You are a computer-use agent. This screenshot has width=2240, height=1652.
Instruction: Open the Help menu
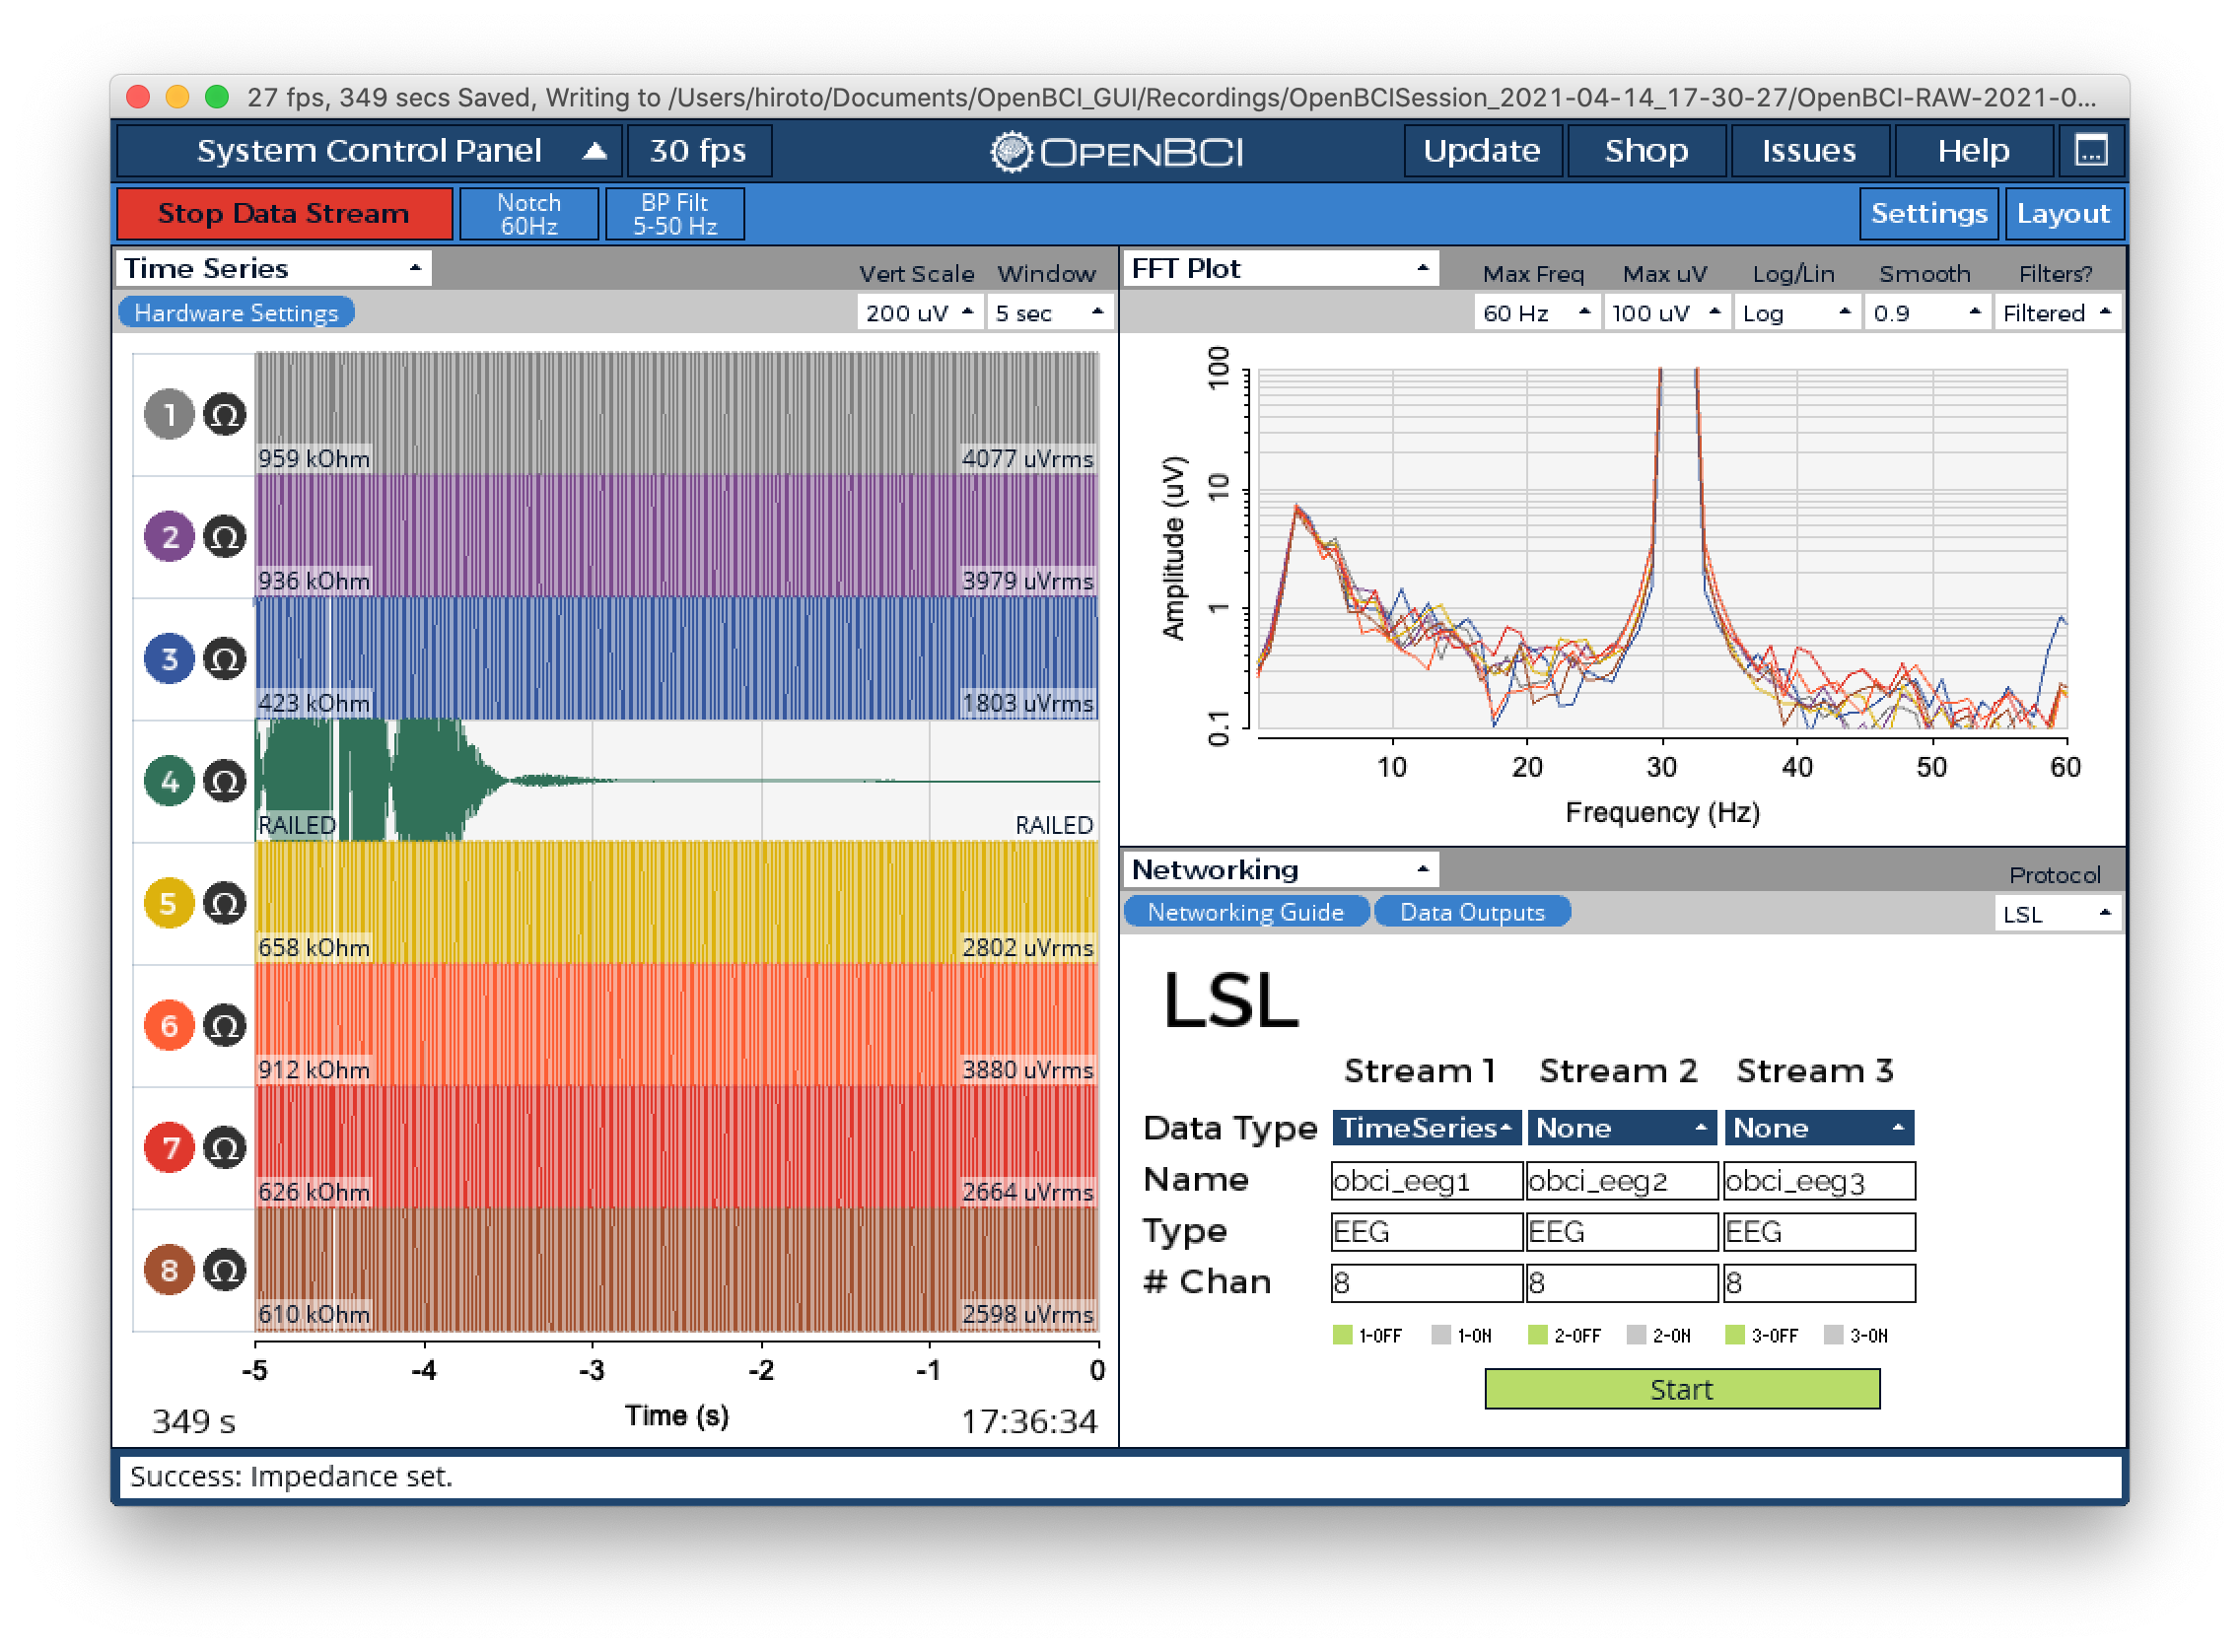[x=1972, y=151]
